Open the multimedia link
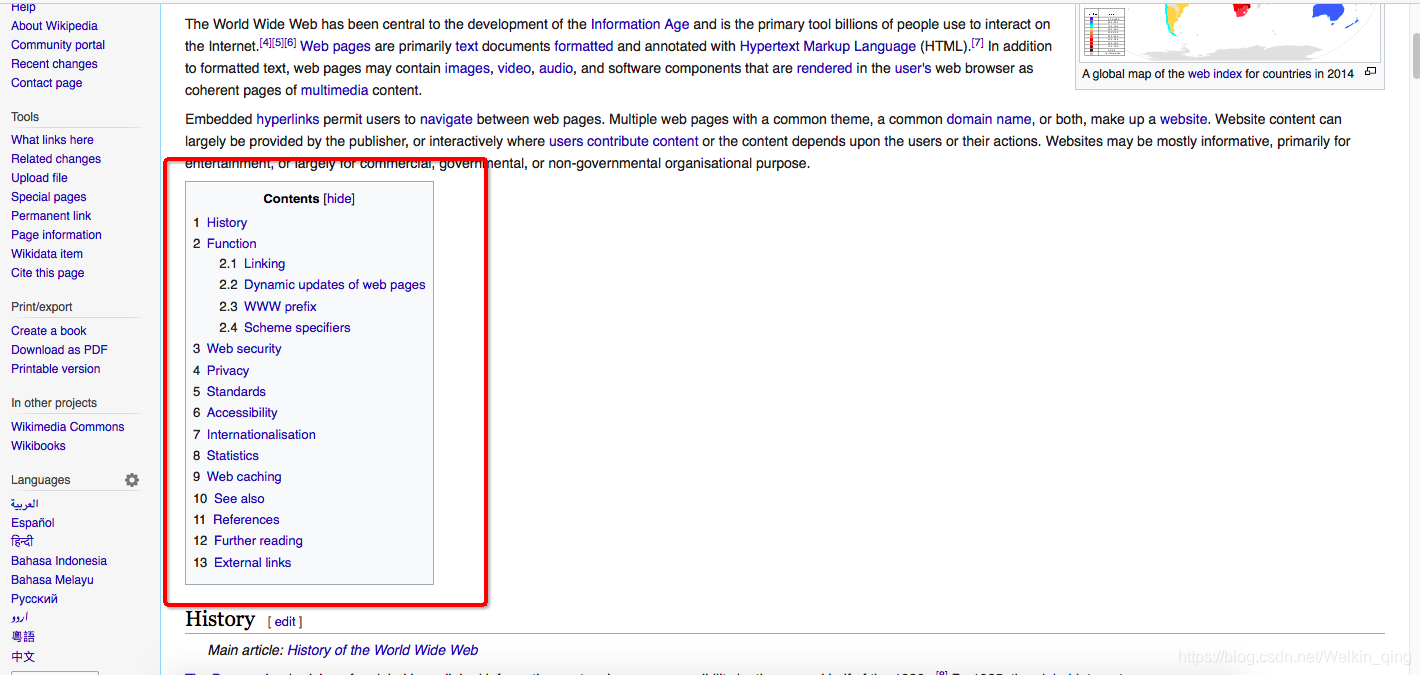Image resolution: width=1420 pixels, height=675 pixels. 335,90
